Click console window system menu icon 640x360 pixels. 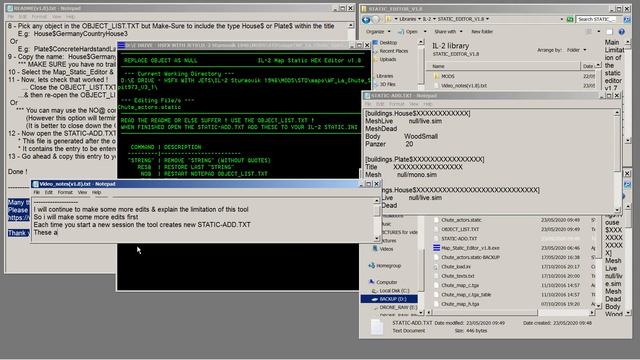[121, 45]
